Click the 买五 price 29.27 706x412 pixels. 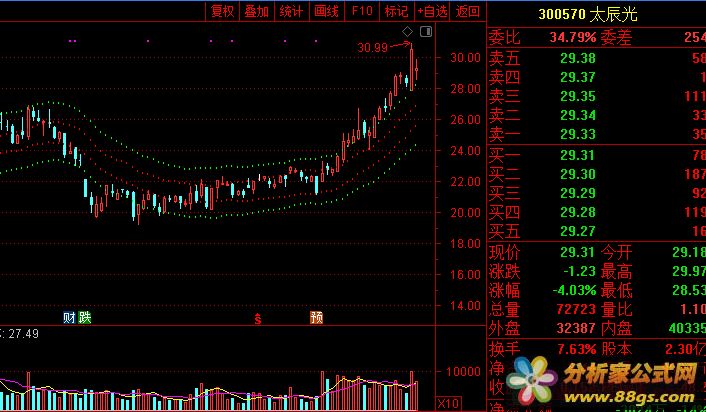pyautogui.click(x=578, y=231)
